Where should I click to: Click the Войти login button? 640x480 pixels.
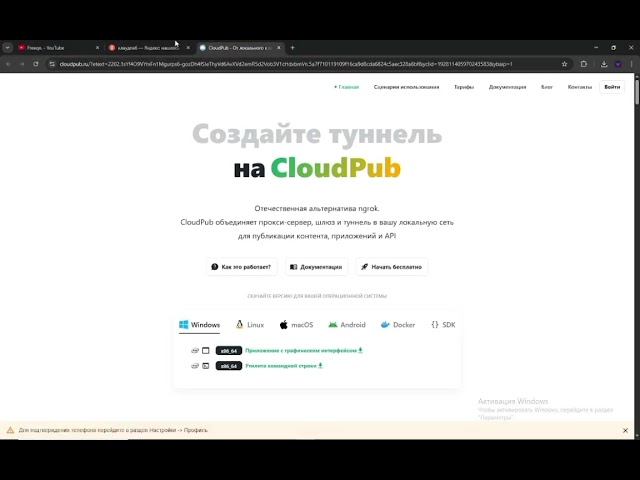coord(612,87)
